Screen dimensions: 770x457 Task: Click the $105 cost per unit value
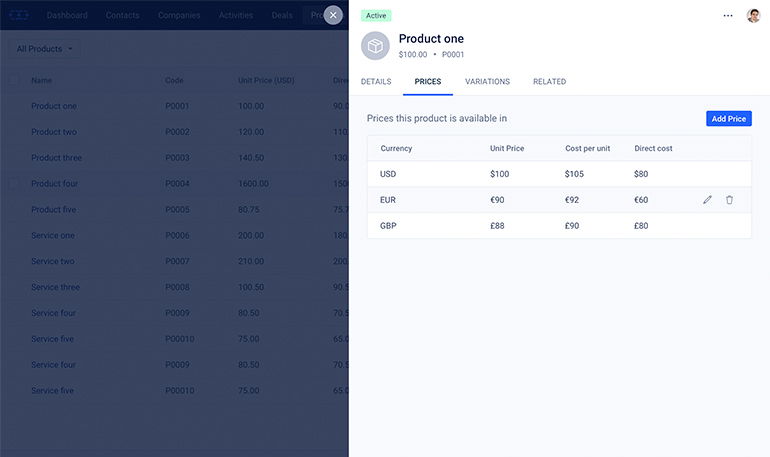click(574, 174)
